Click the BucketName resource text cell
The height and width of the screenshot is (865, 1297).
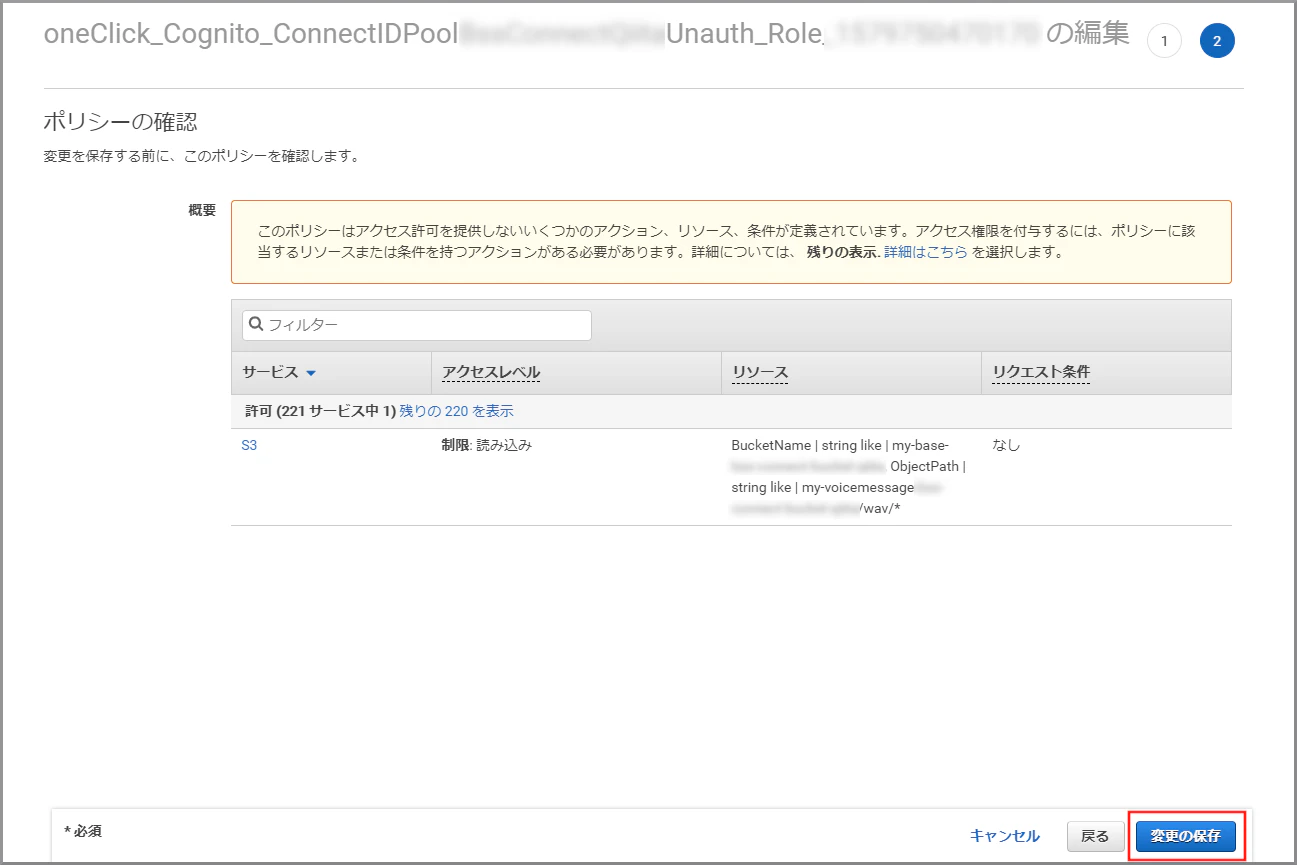849,477
